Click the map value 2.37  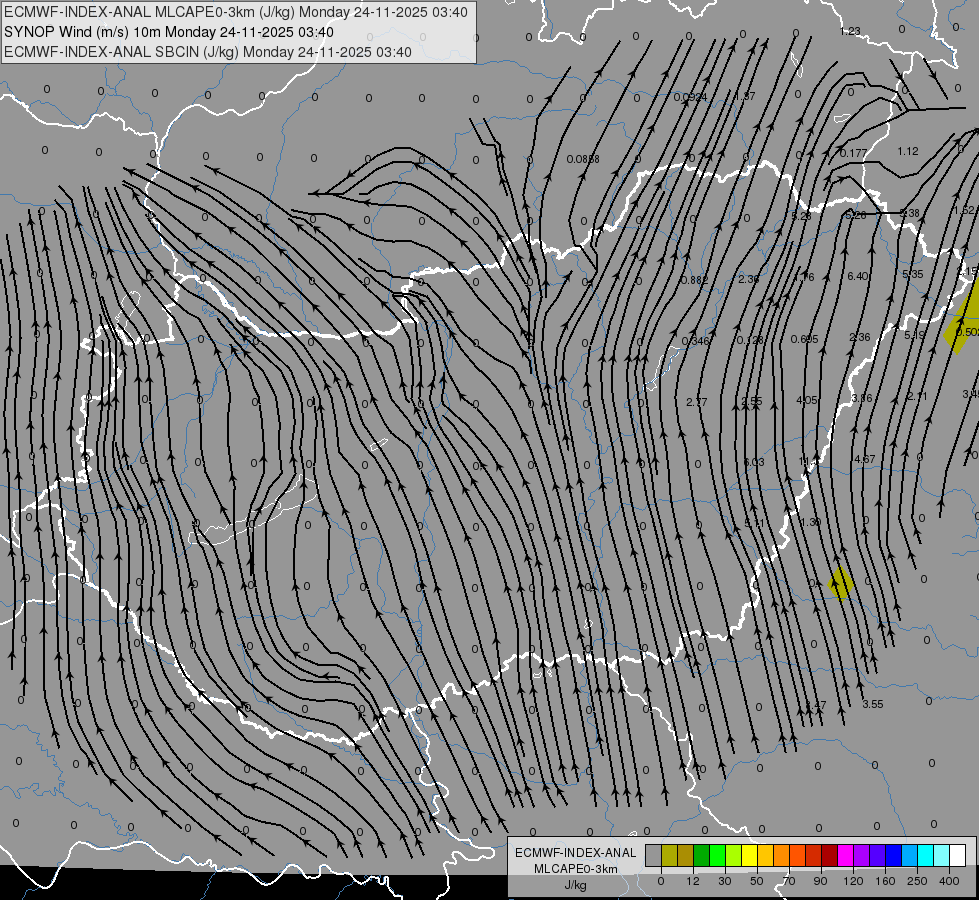697,402
